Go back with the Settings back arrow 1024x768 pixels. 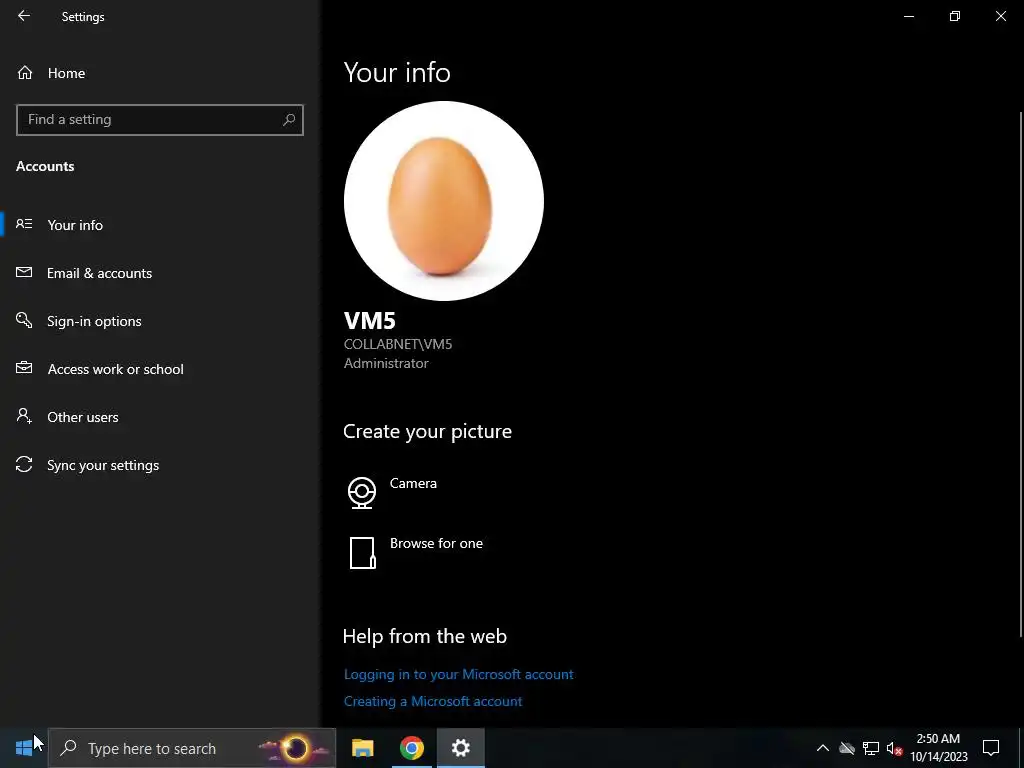[24, 16]
